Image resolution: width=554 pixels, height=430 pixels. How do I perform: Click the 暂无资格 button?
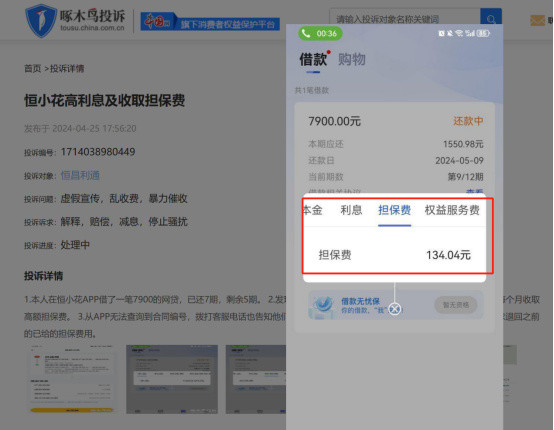(455, 305)
